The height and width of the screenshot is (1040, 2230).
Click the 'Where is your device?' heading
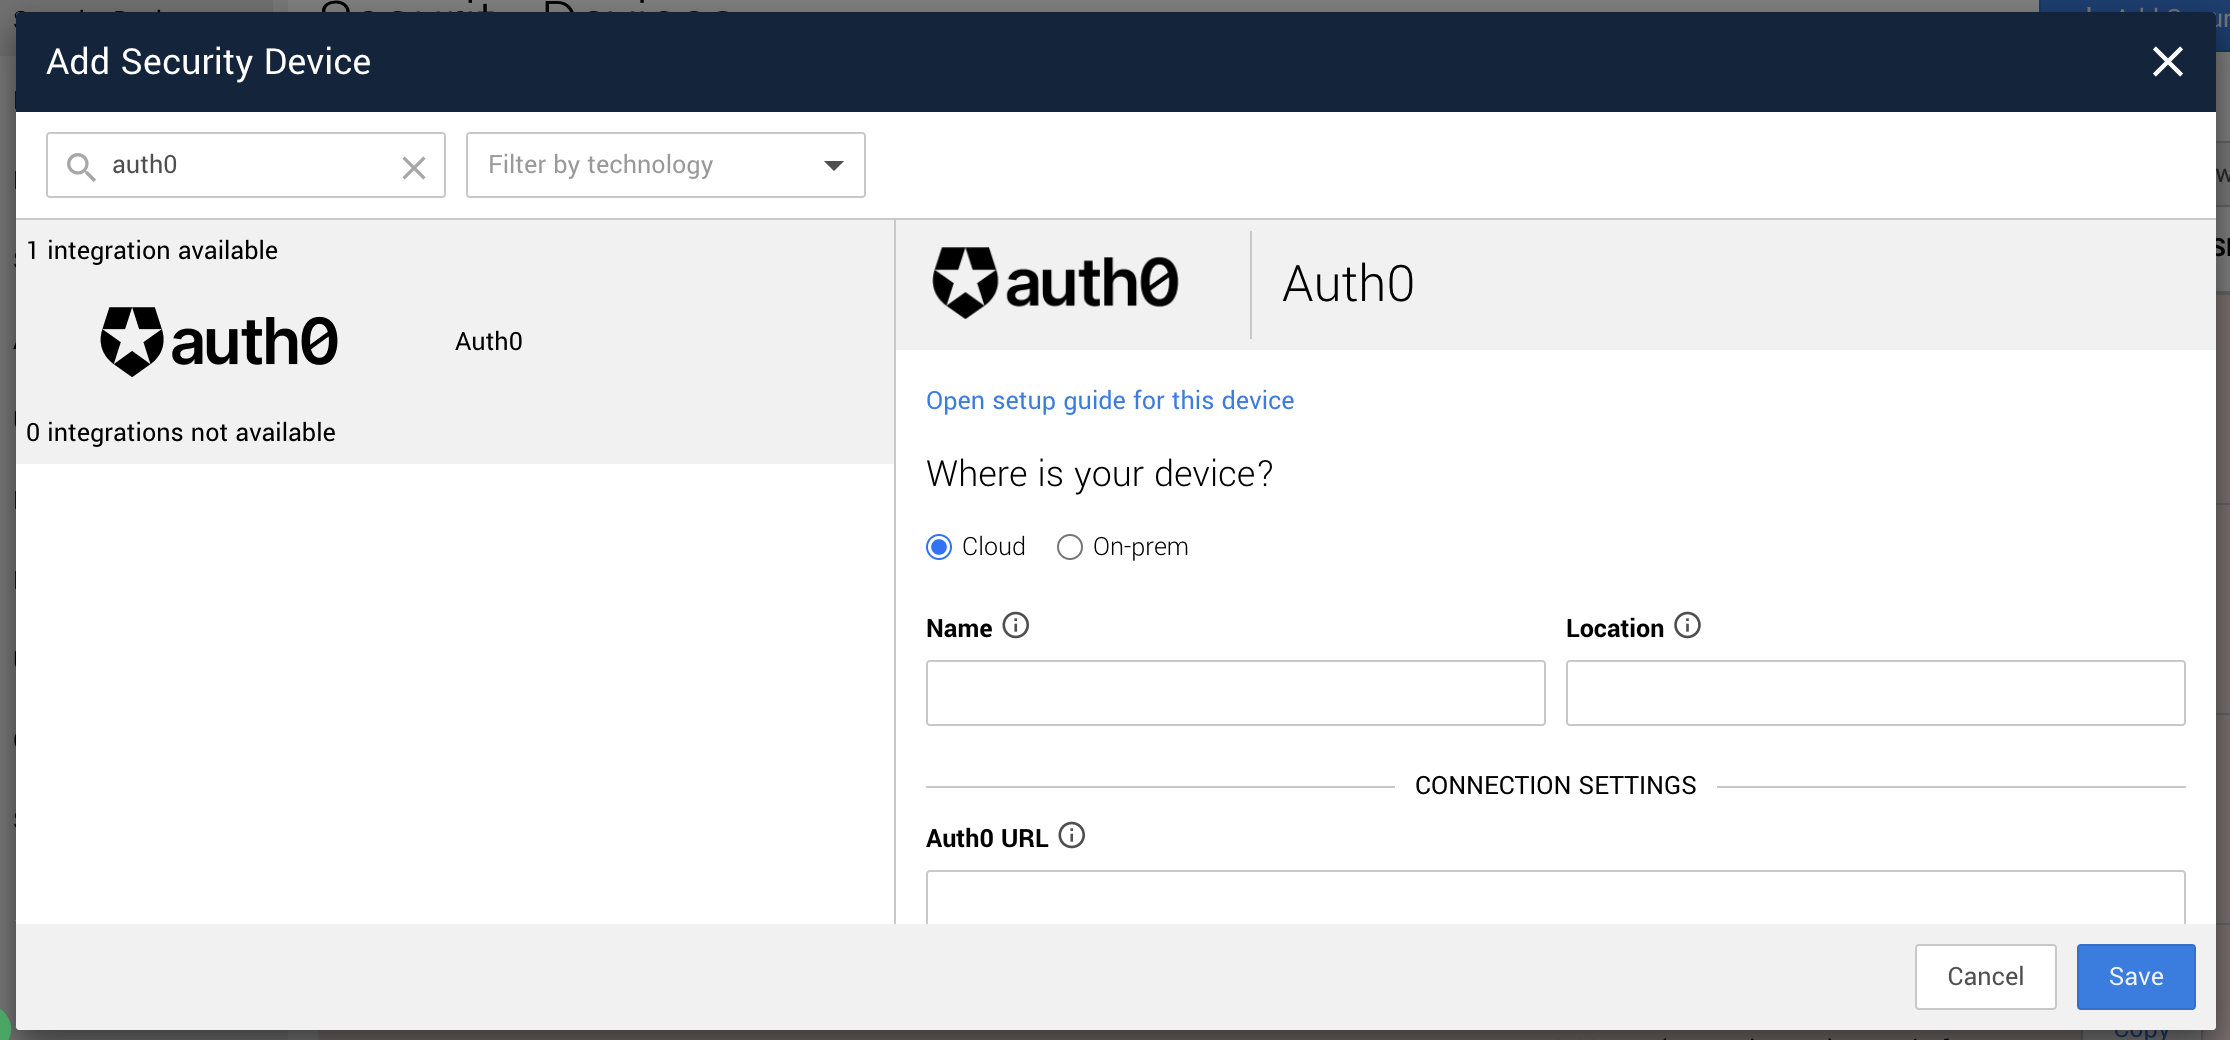[x=1100, y=474]
